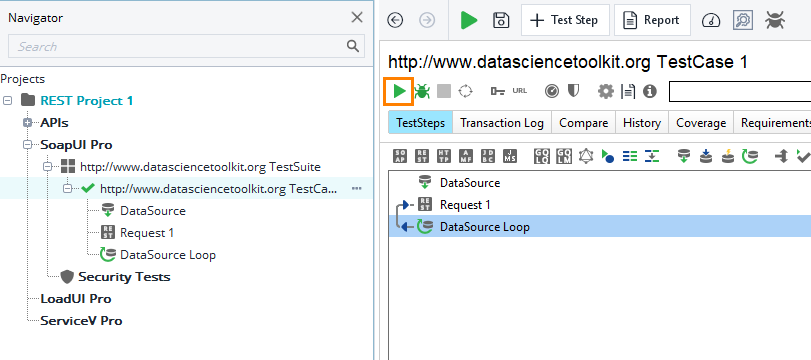
Task: Collapse the TestCase tree node
Action: pyautogui.click(x=68, y=189)
